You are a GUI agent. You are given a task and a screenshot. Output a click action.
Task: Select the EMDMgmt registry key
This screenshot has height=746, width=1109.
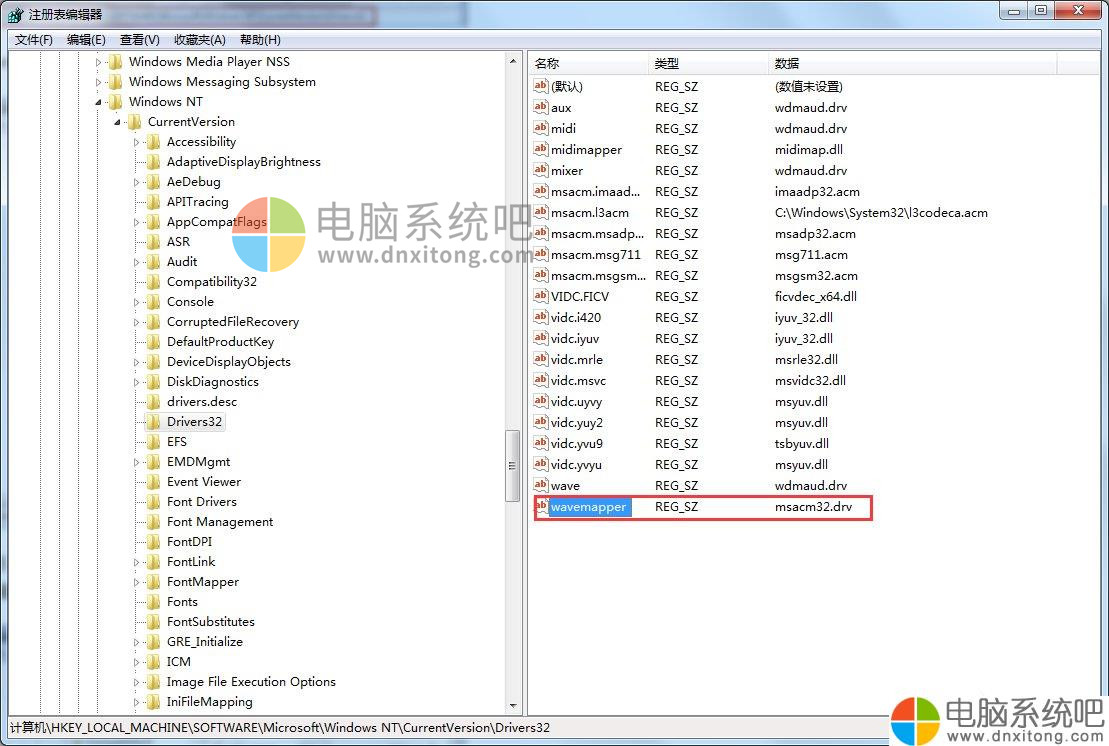coord(198,462)
